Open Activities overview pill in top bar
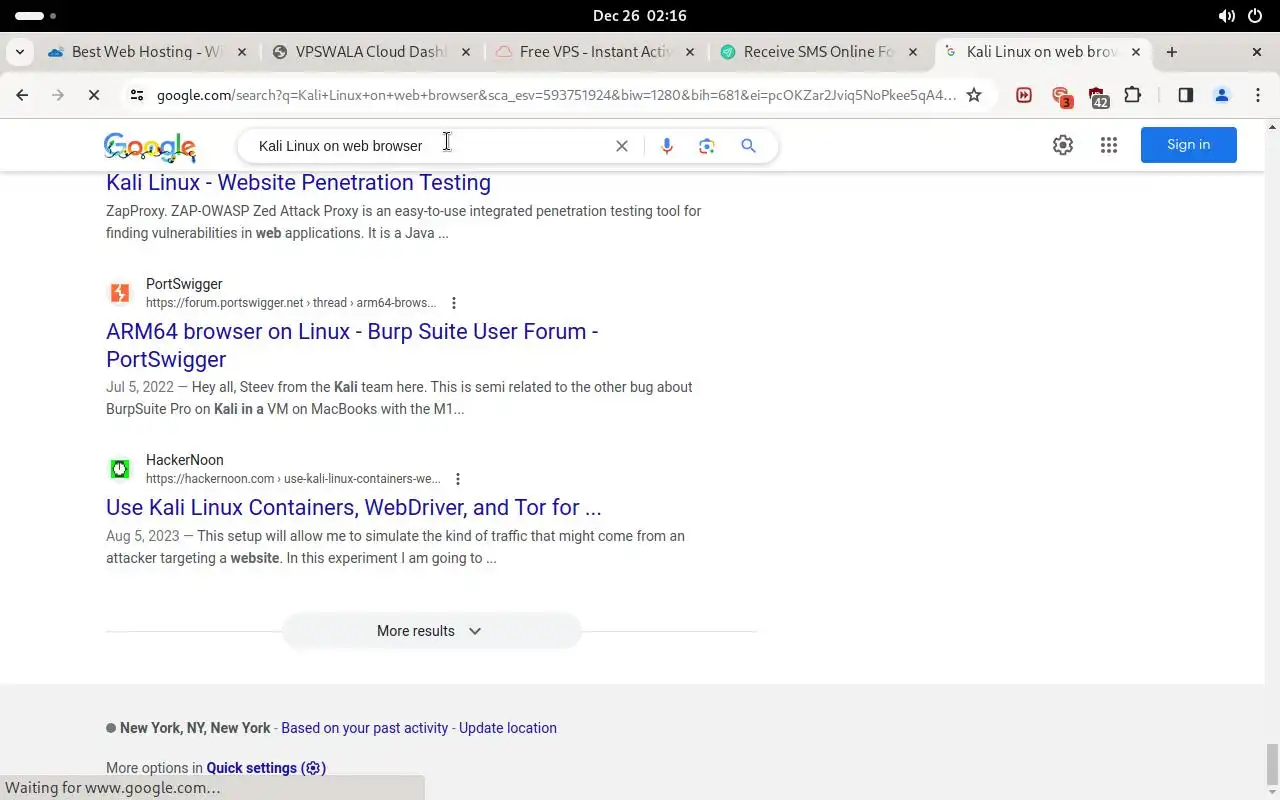The image size is (1280, 800). click(35, 16)
